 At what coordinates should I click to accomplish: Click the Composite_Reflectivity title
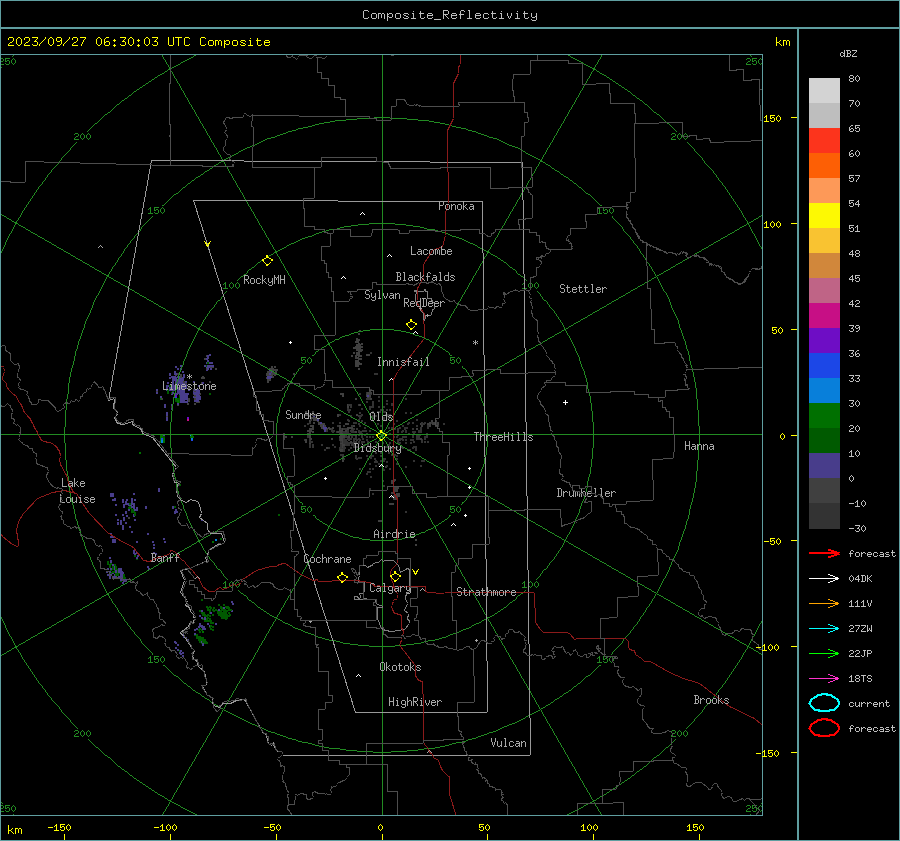click(450, 15)
